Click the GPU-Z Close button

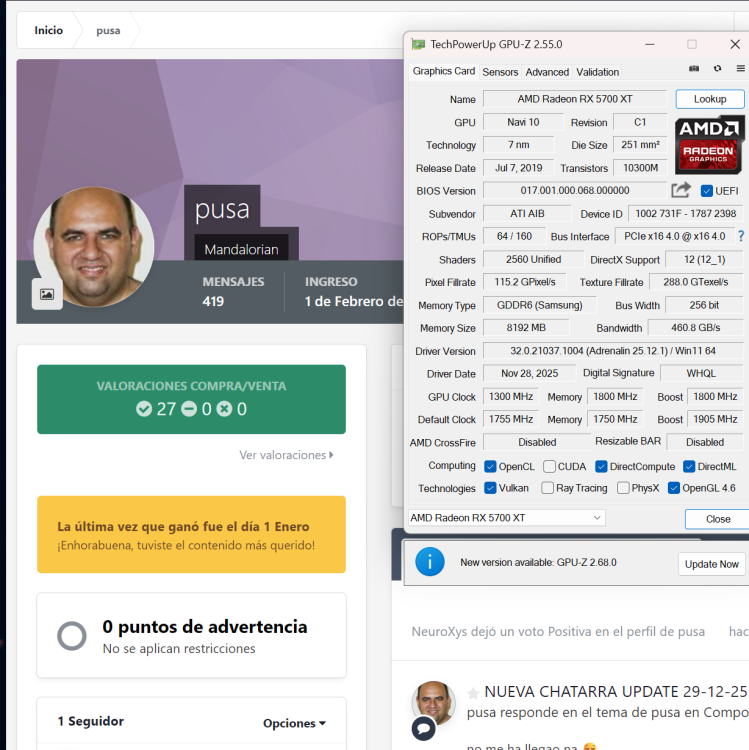(717, 519)
